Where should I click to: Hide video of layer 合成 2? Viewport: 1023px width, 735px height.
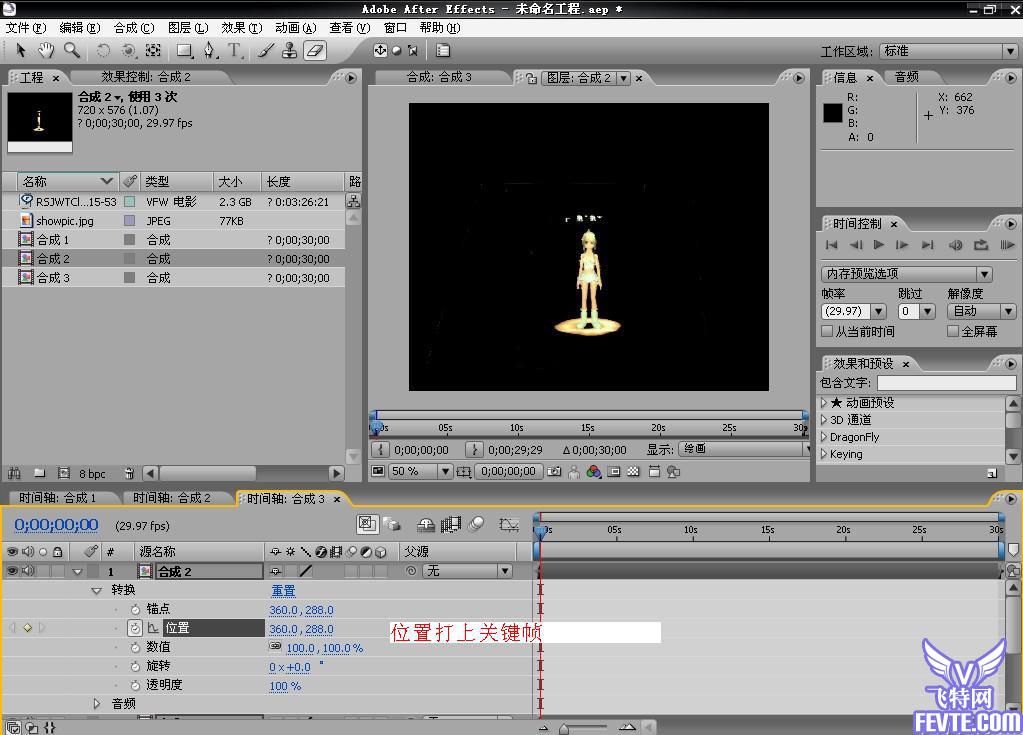[12, 571]
